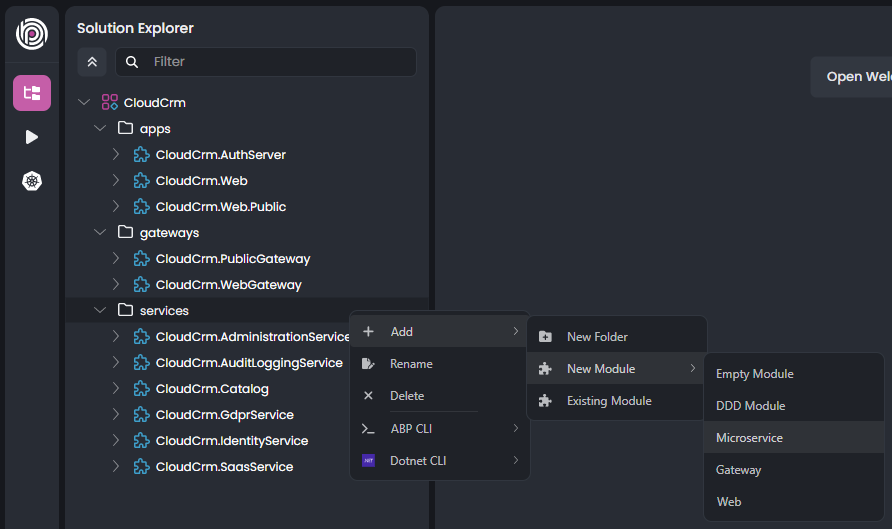Click the CloudCrm.WebGateway module puzzle icon
This screenshot has width=892, height=529.
point(141,284)
